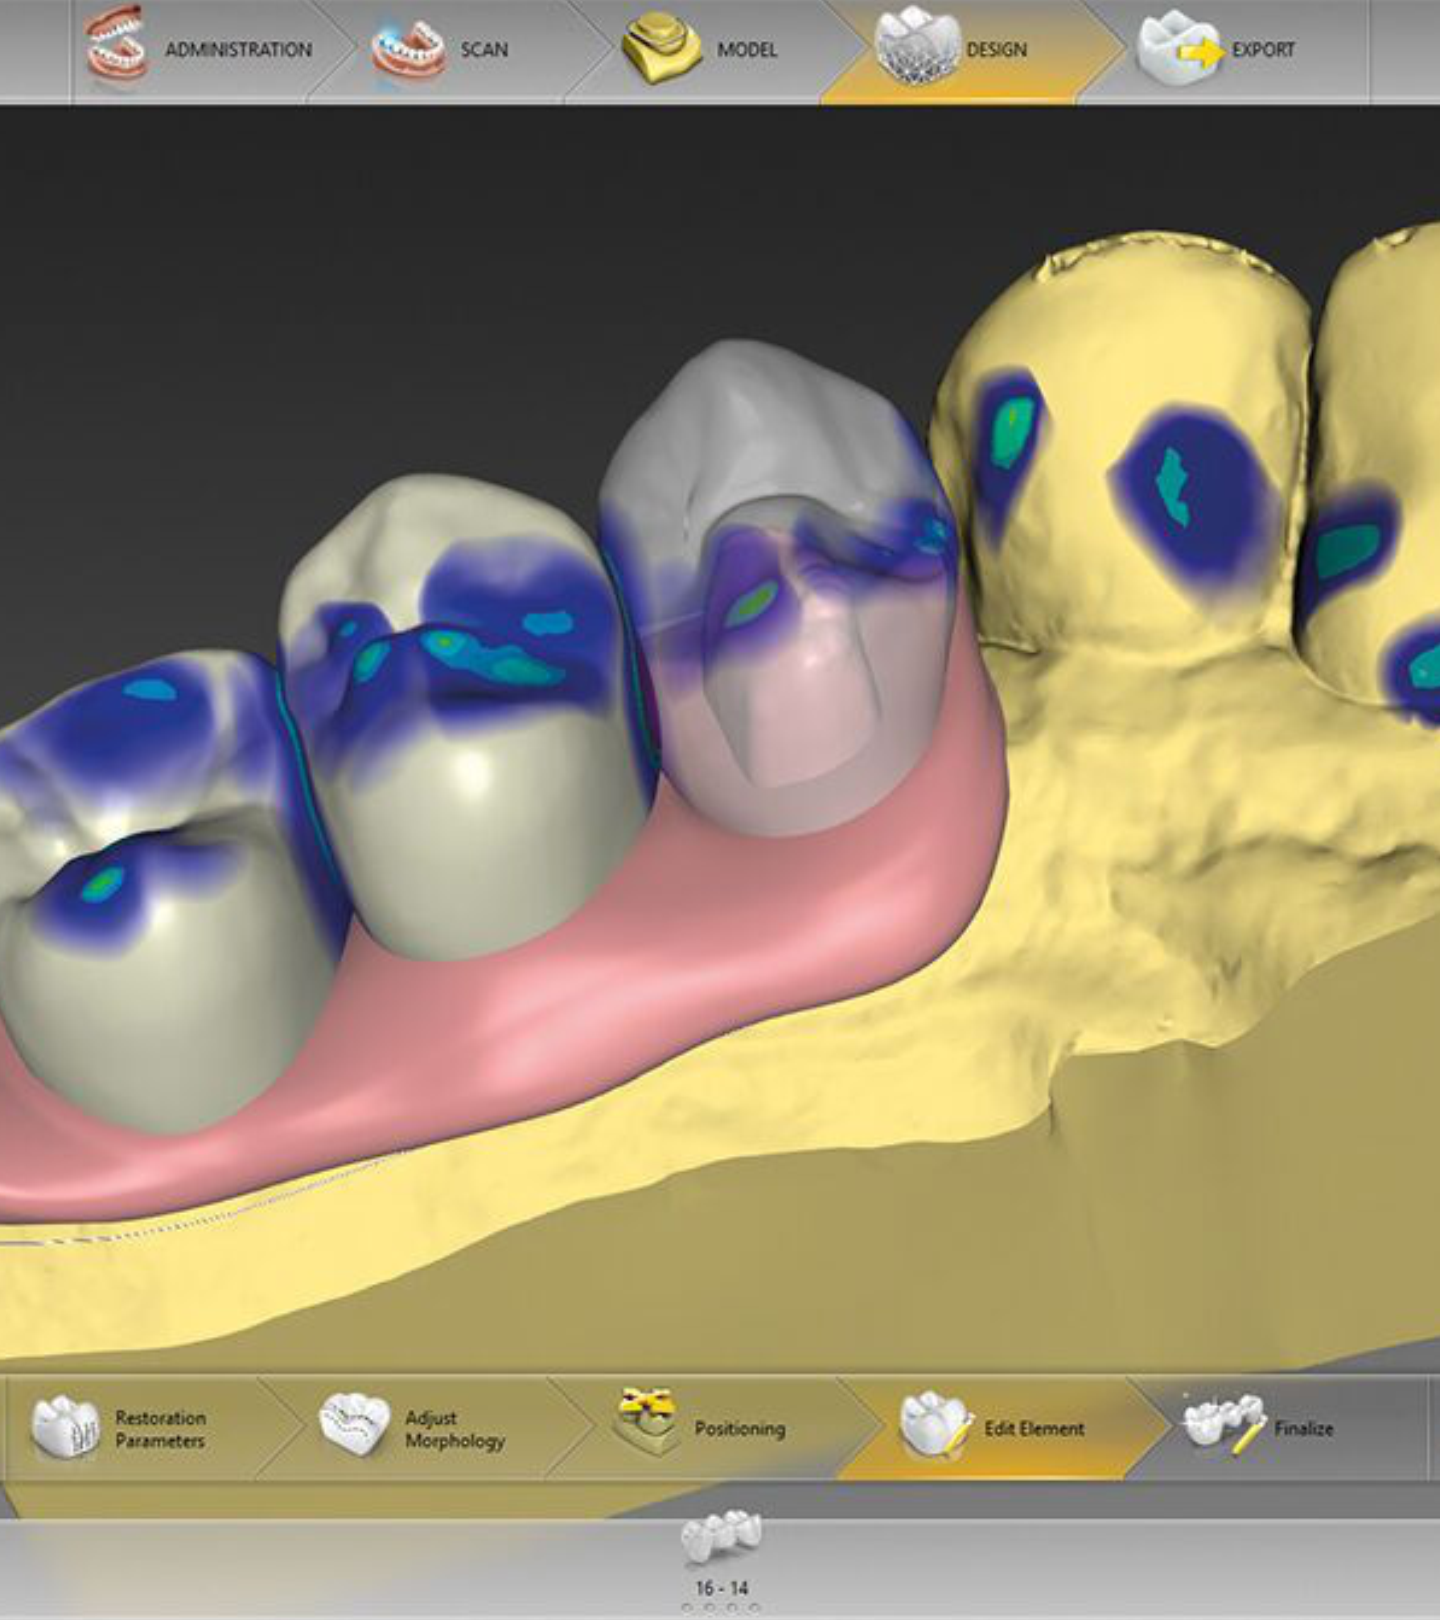Image resolution: width=1440 pixels, height=1620 pixels.
Task: Click the 16 - 14 restoration label
Action: click(721, 1588)
